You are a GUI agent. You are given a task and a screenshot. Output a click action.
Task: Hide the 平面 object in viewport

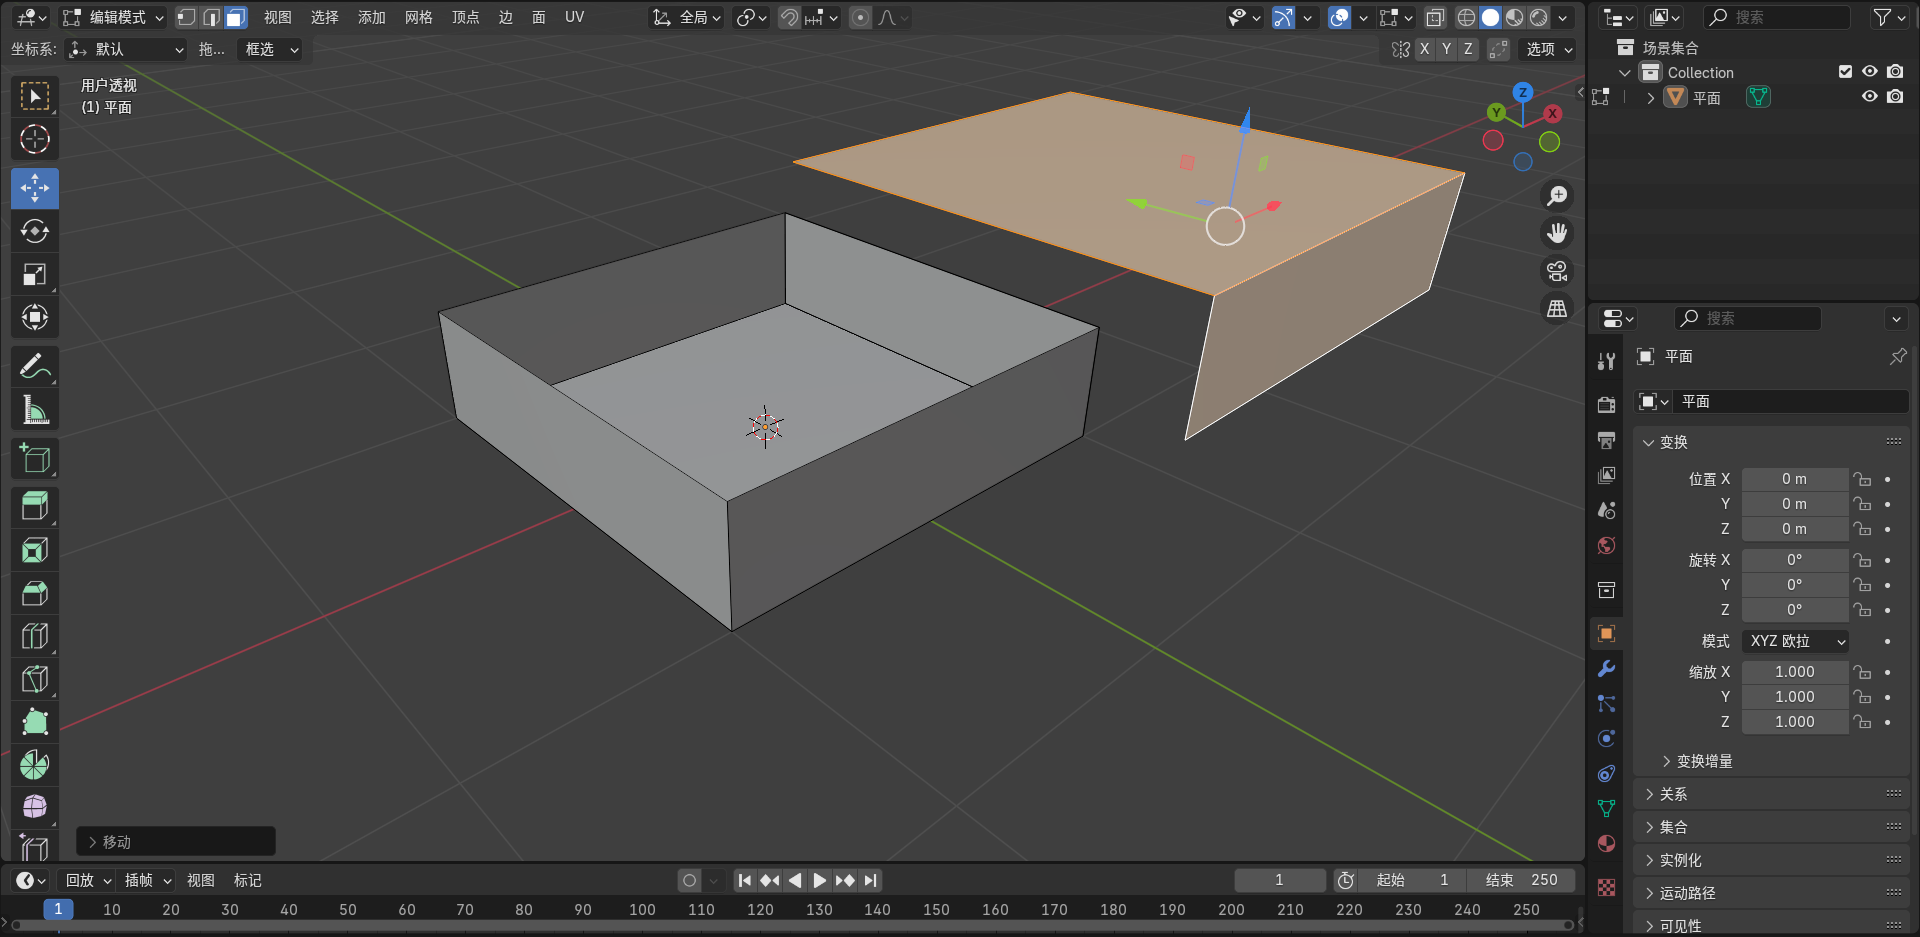pos(1869,97)
